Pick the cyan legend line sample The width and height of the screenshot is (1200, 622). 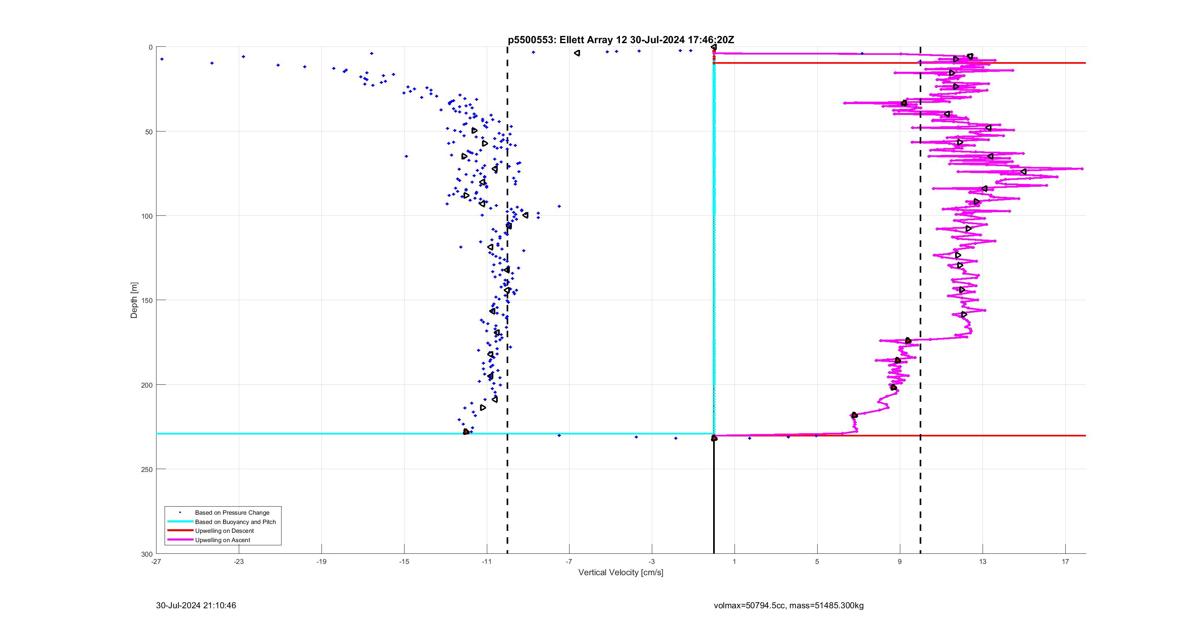click(179, 521)
